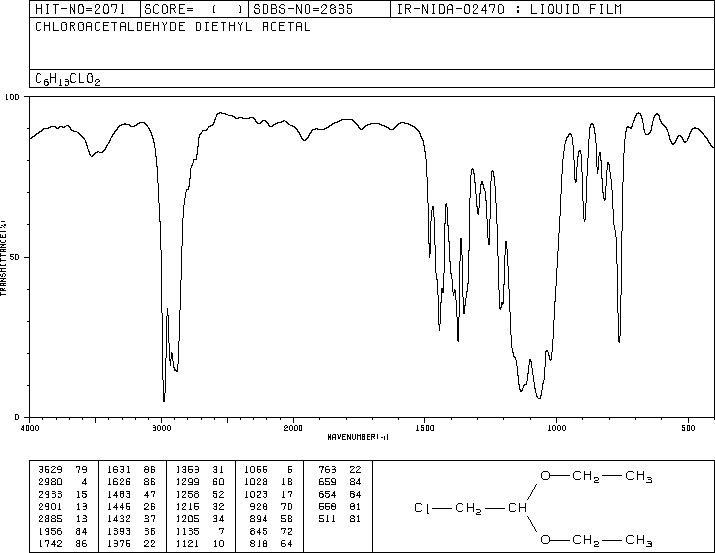Select the 1363 peak row
The height and width of the screenshot is (553, 715).
[x=200, y=469]
